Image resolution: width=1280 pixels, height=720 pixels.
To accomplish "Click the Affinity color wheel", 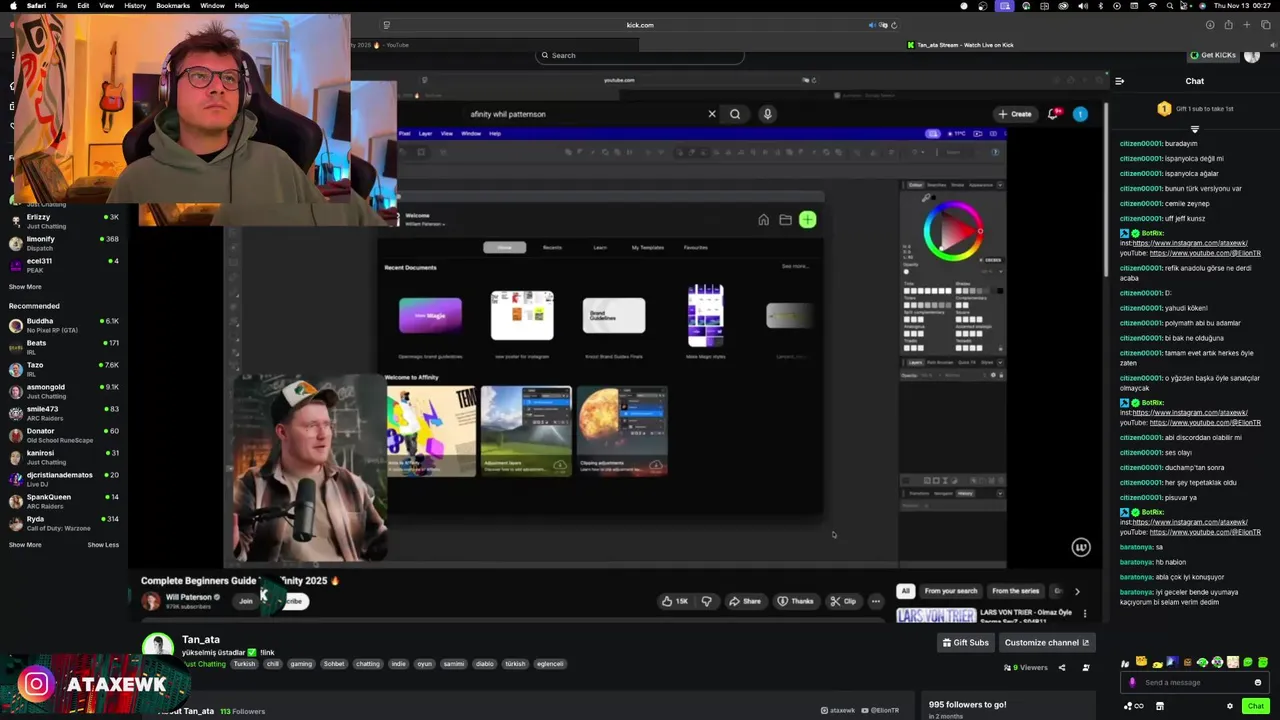I will click(x=953, y=231).
